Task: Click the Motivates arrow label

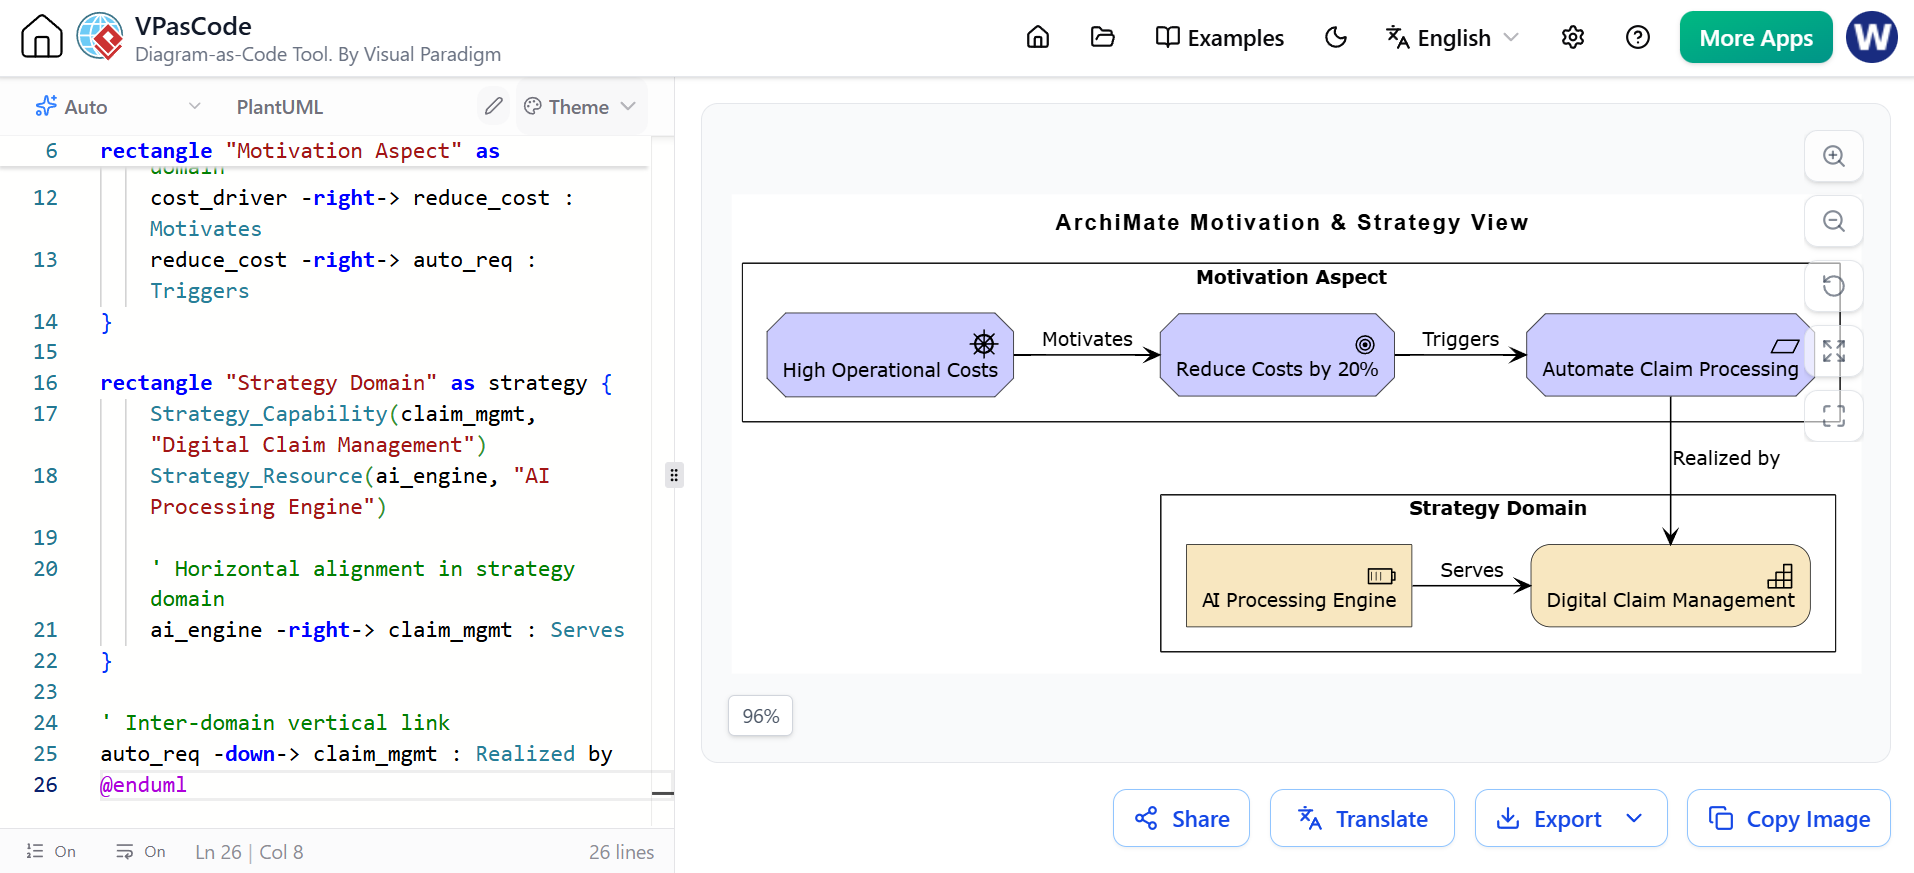Action: pos(1087,339)
